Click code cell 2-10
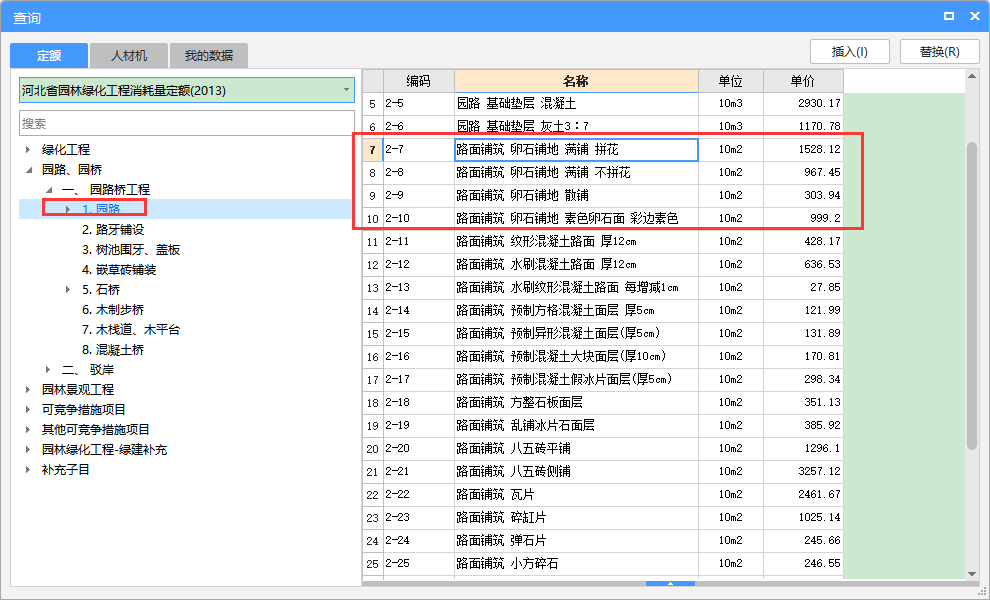The image size is (990, 600). tap(419, 219)
